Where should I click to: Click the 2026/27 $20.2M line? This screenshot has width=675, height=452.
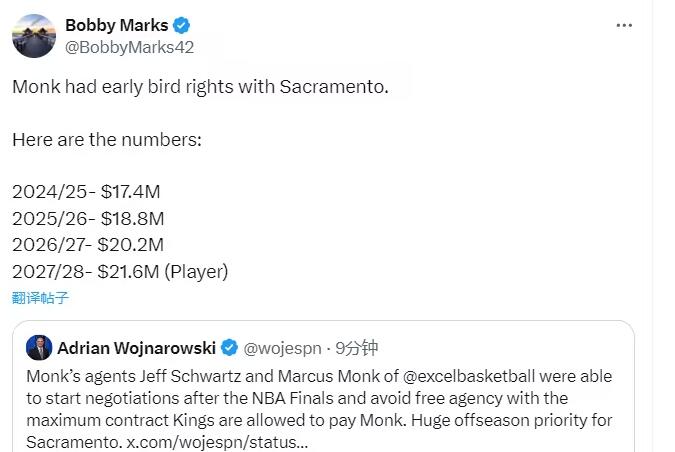click(x=88, y=245)
